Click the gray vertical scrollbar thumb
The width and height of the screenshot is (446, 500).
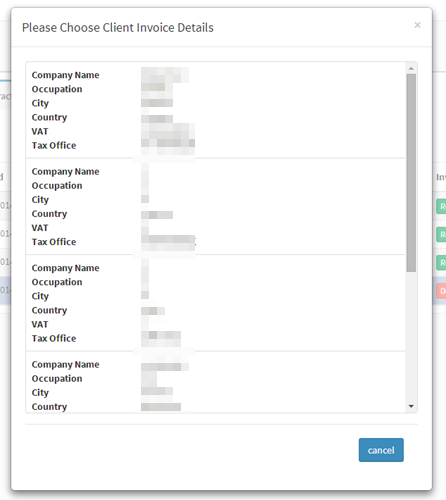(x=411, y=173)
